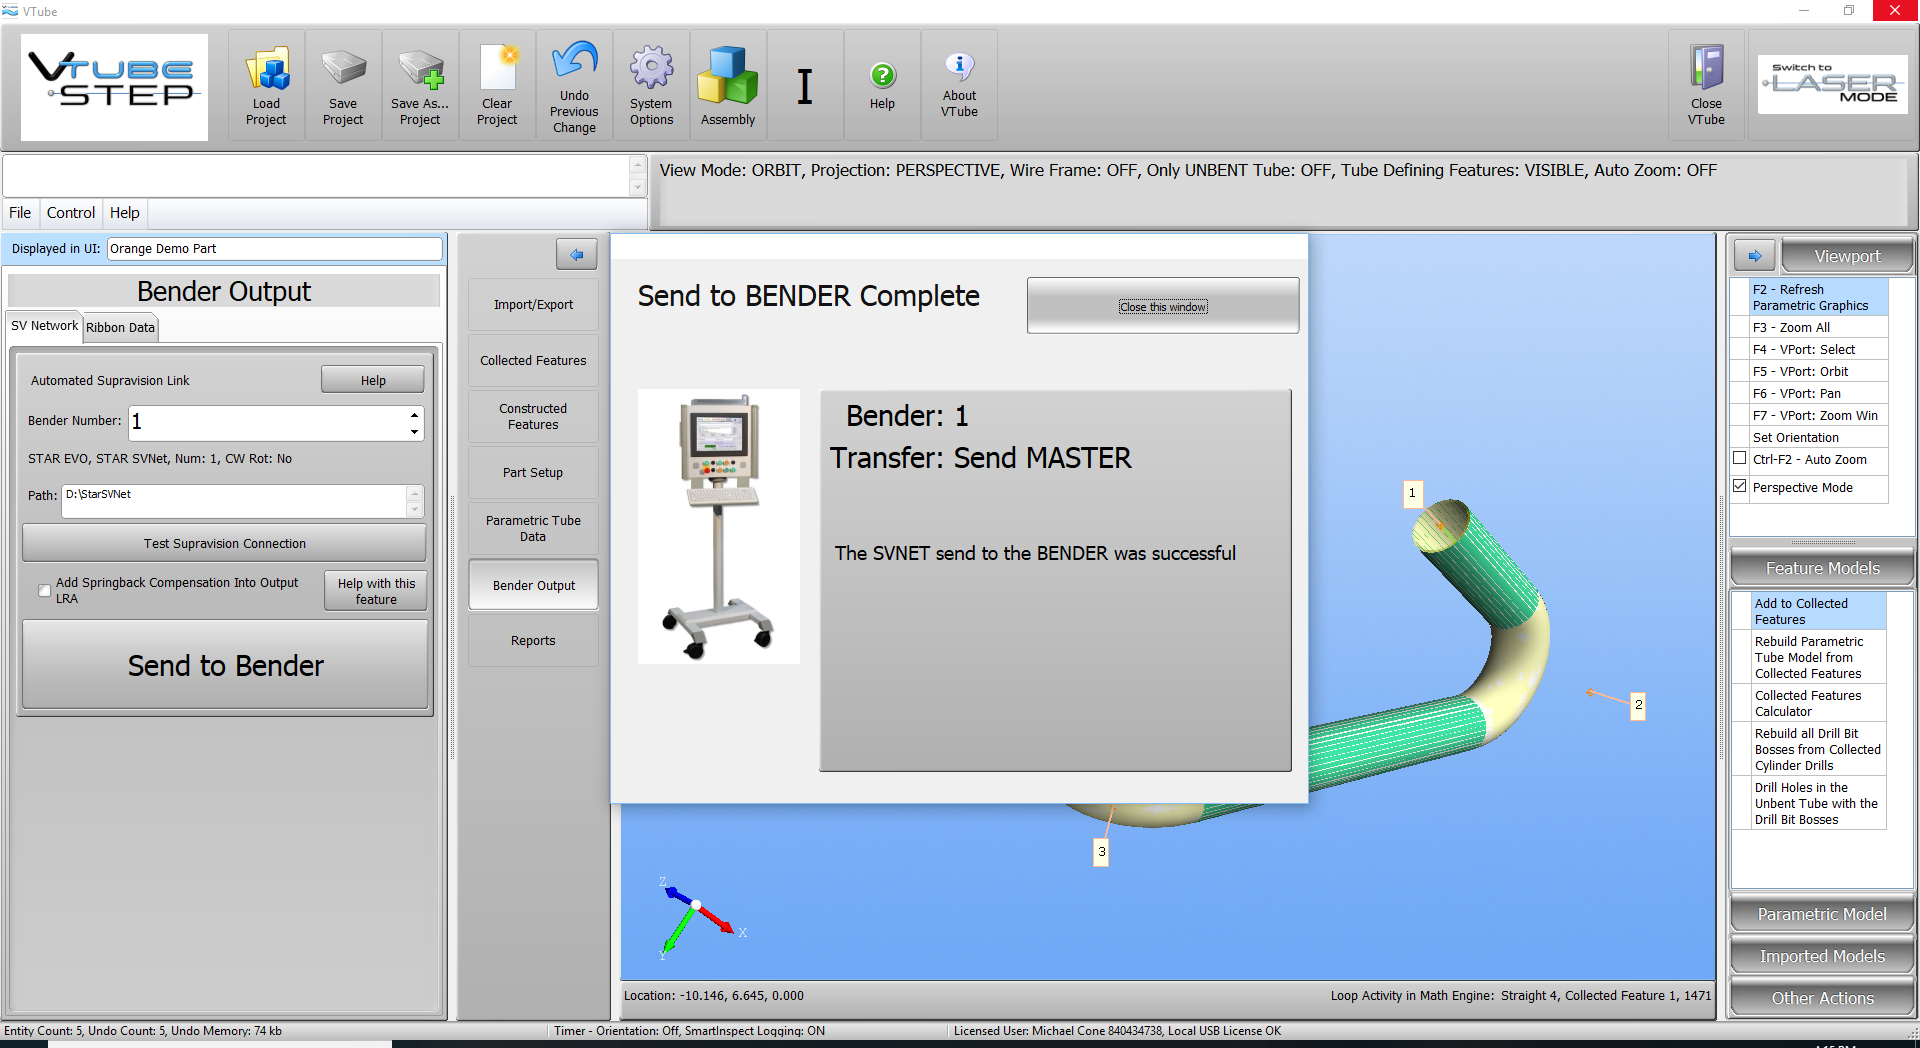Open the Parametric Tube Data menu

click(x=533, y=529)
